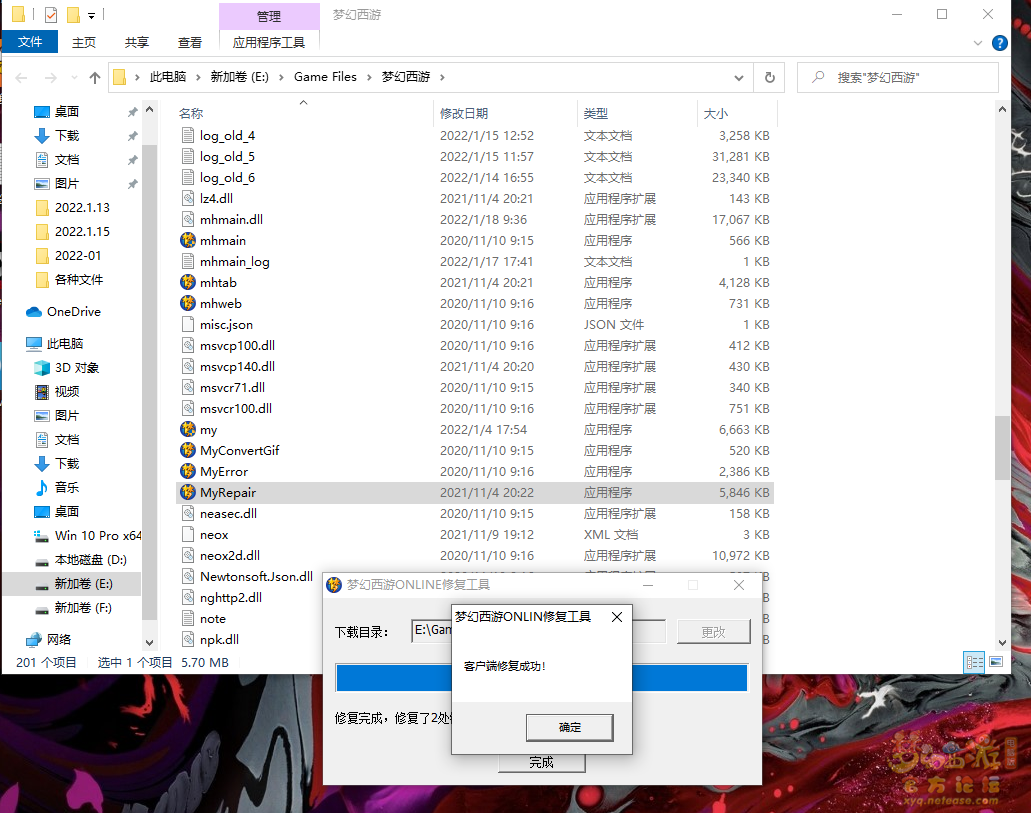Open the 2022.1.13 folder in quick access
Image resolution: width=1031 pixels, height=813 pixels.
coord(82,208)
